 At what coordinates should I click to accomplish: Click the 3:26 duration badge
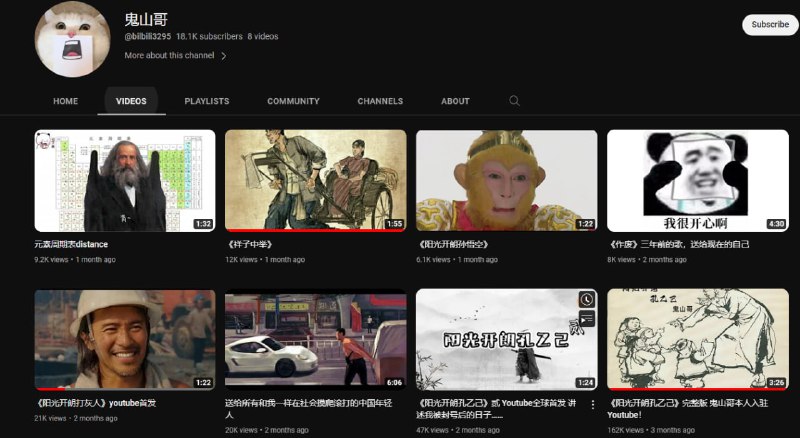[x=776, y=382]
